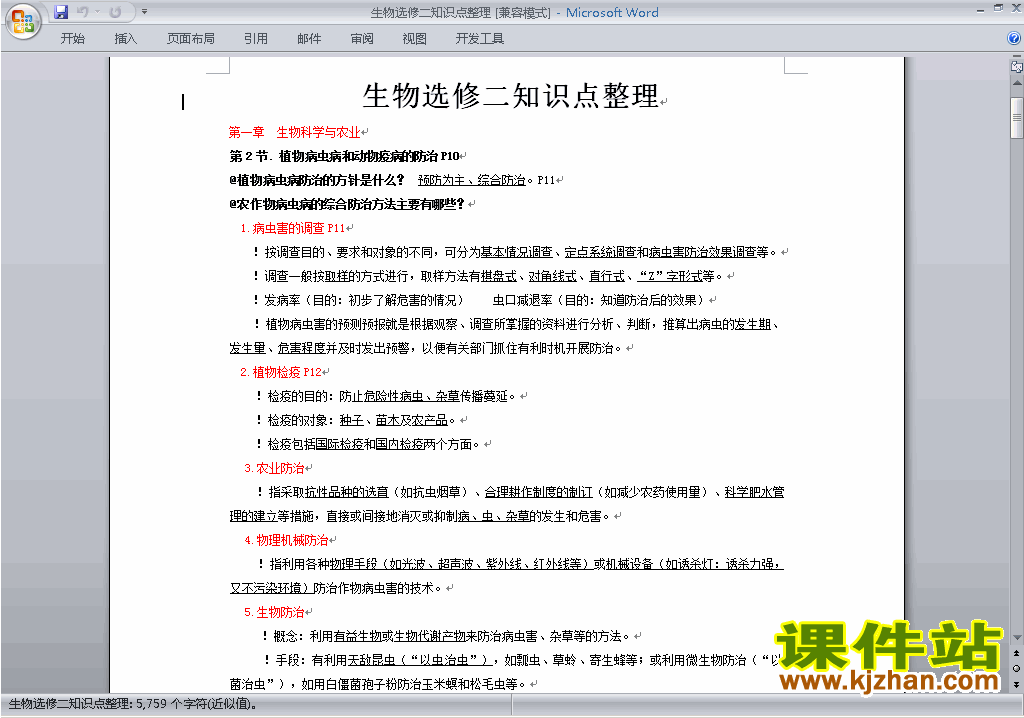Viewport: 1024px width, 718px height.
Task: Click the red heading 第一章 生物科学与农业
Action: point(294,133)
